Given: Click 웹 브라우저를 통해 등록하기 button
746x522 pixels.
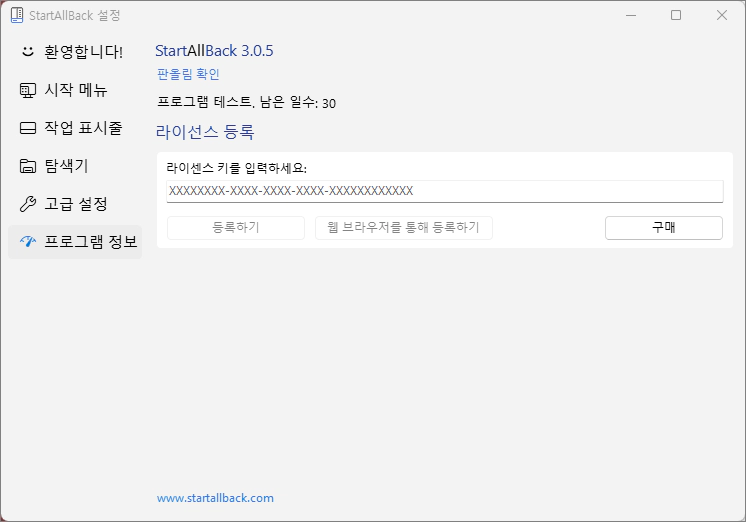Looking at the screenshot, I should [403, 228].
